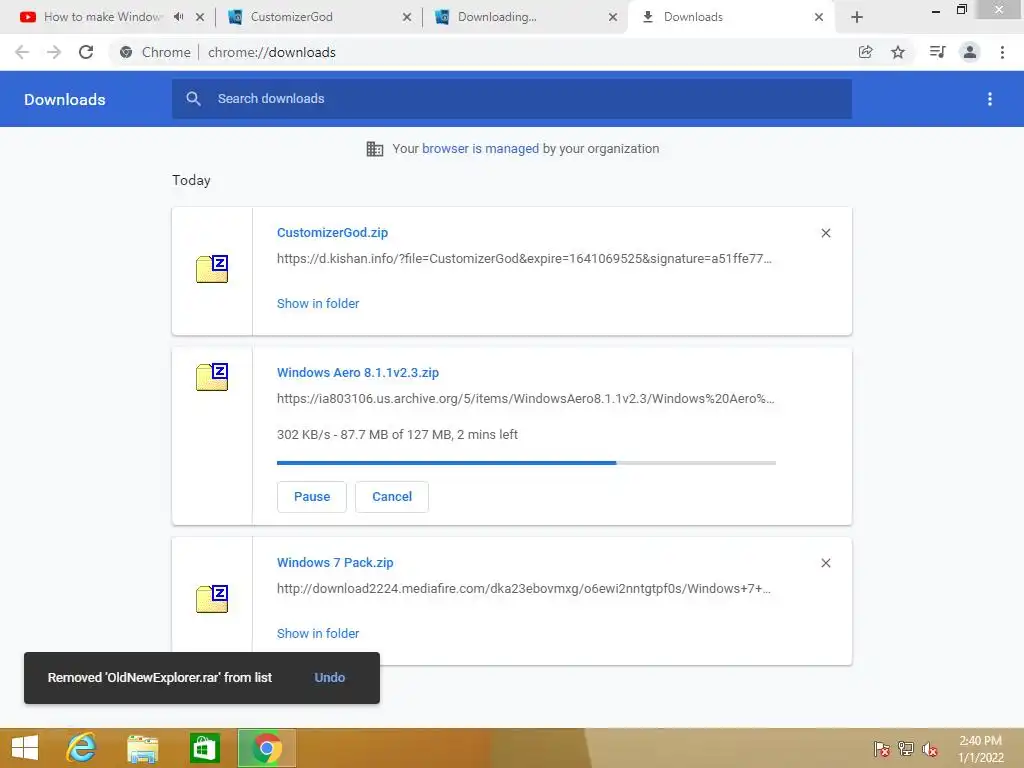Click the Today date heading
This screenshot has height=768, width=1024.
(191, 180)
